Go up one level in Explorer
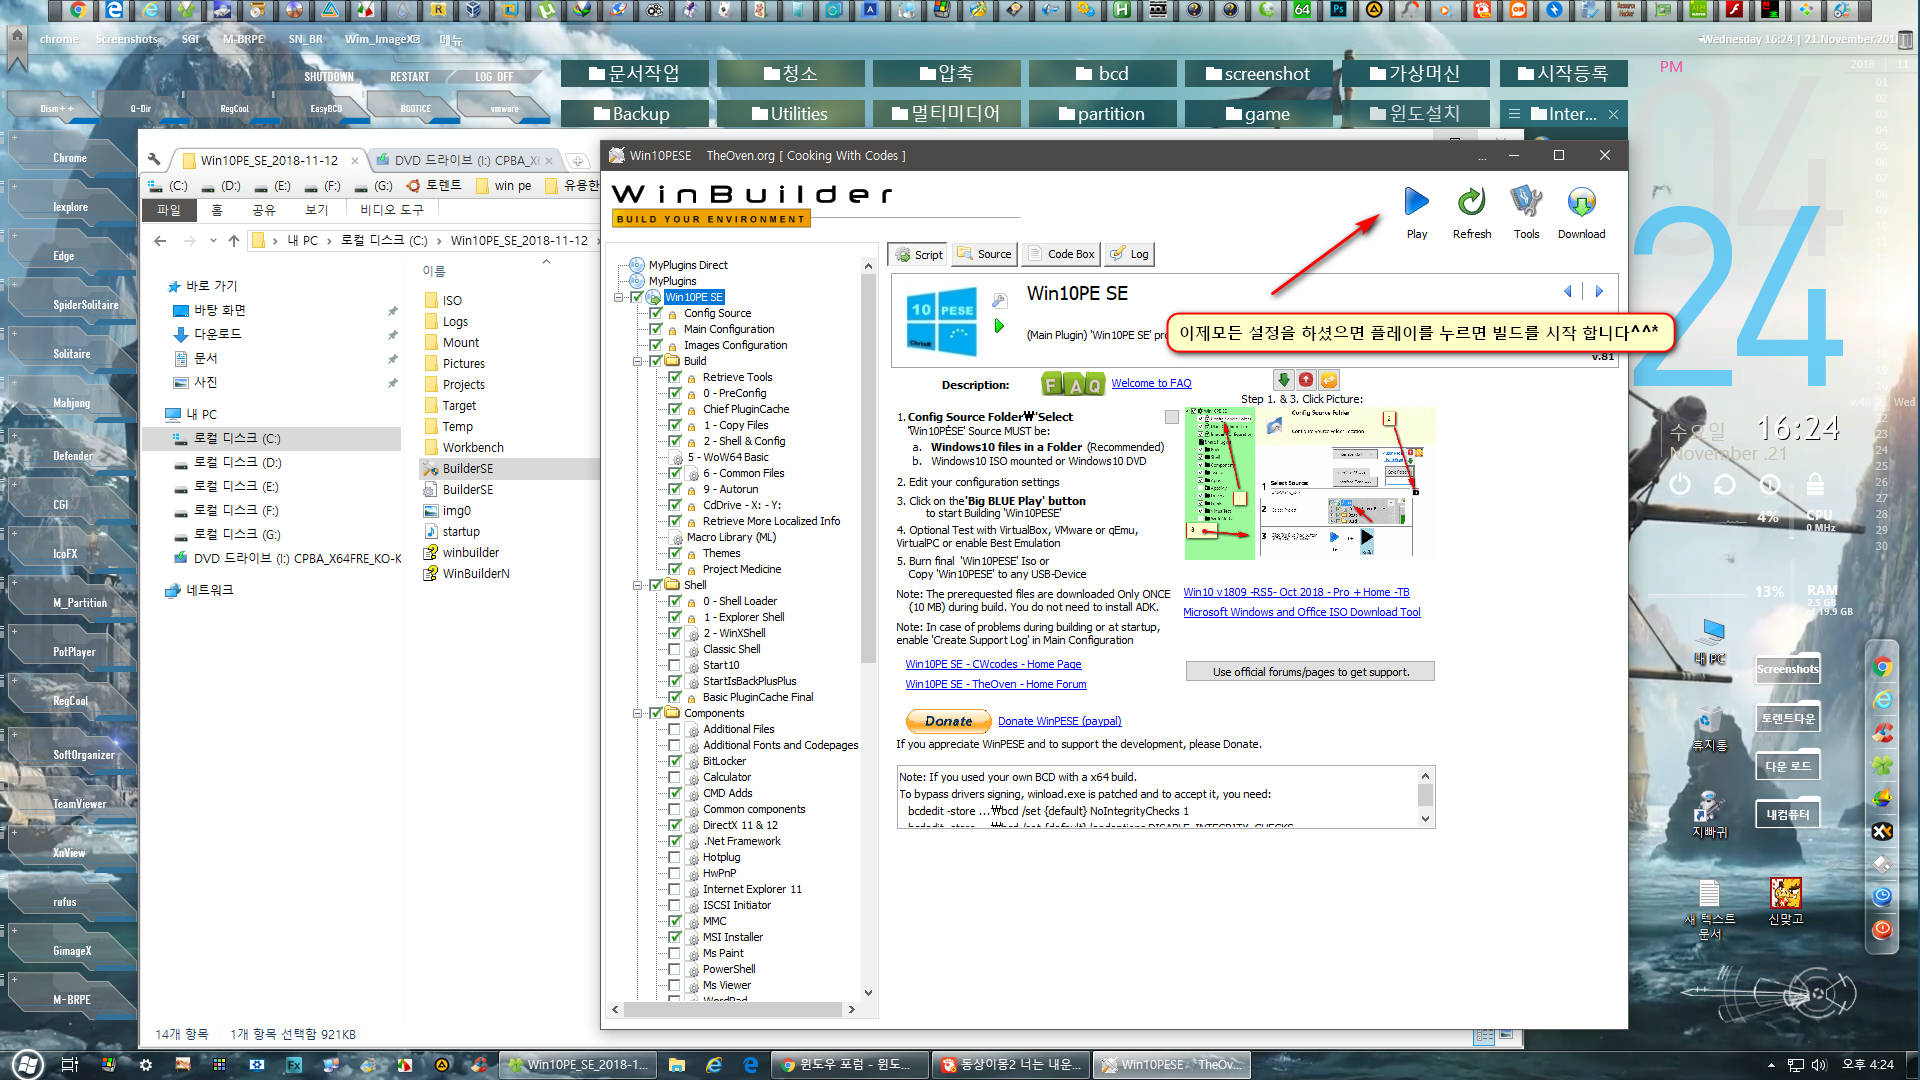This screenshot has height=1080, width=1920. click(x=234, y=241)
